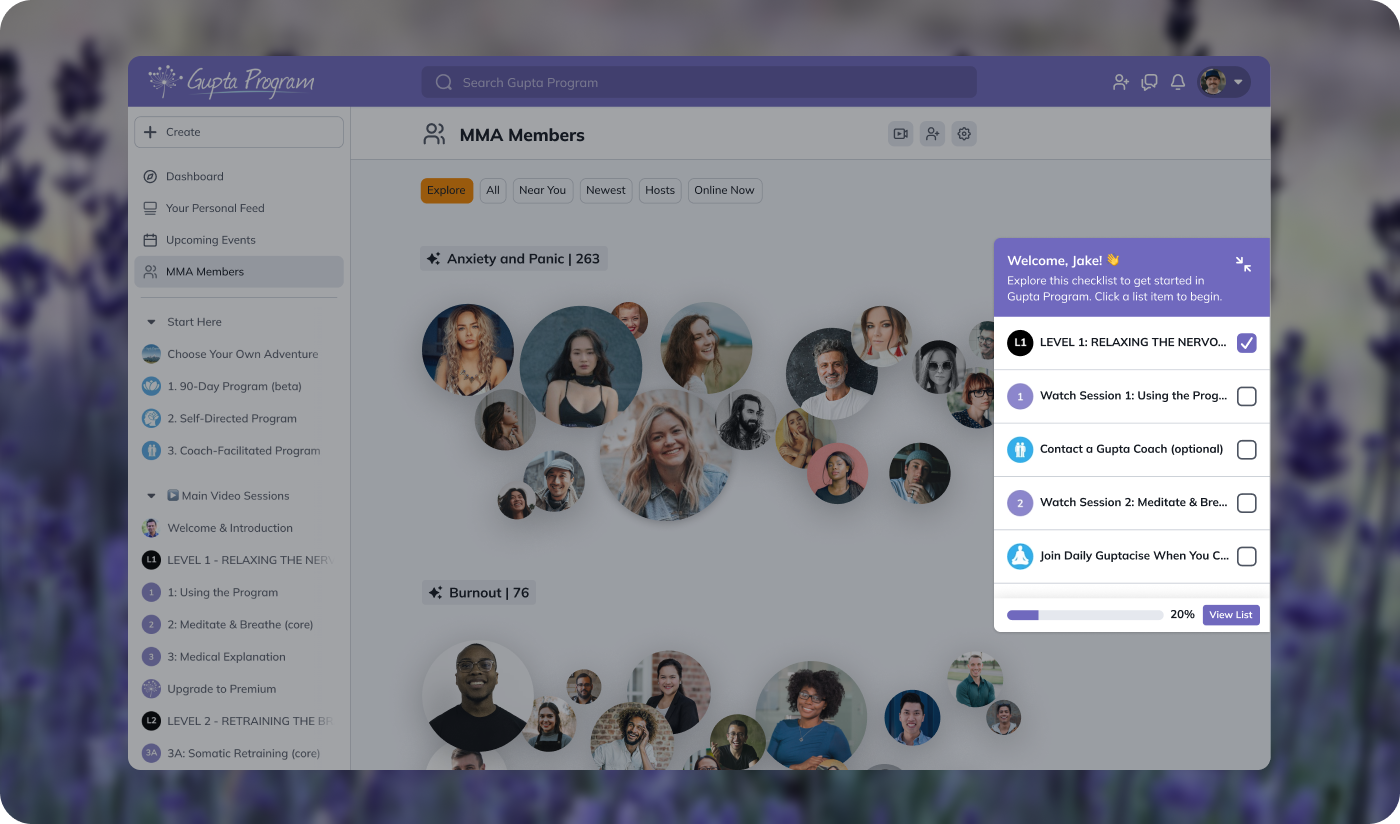Click the Anxiety and Panic | 263 heading
The width and height of the screenshot is (1400, 824).
[x=514, y=259]
